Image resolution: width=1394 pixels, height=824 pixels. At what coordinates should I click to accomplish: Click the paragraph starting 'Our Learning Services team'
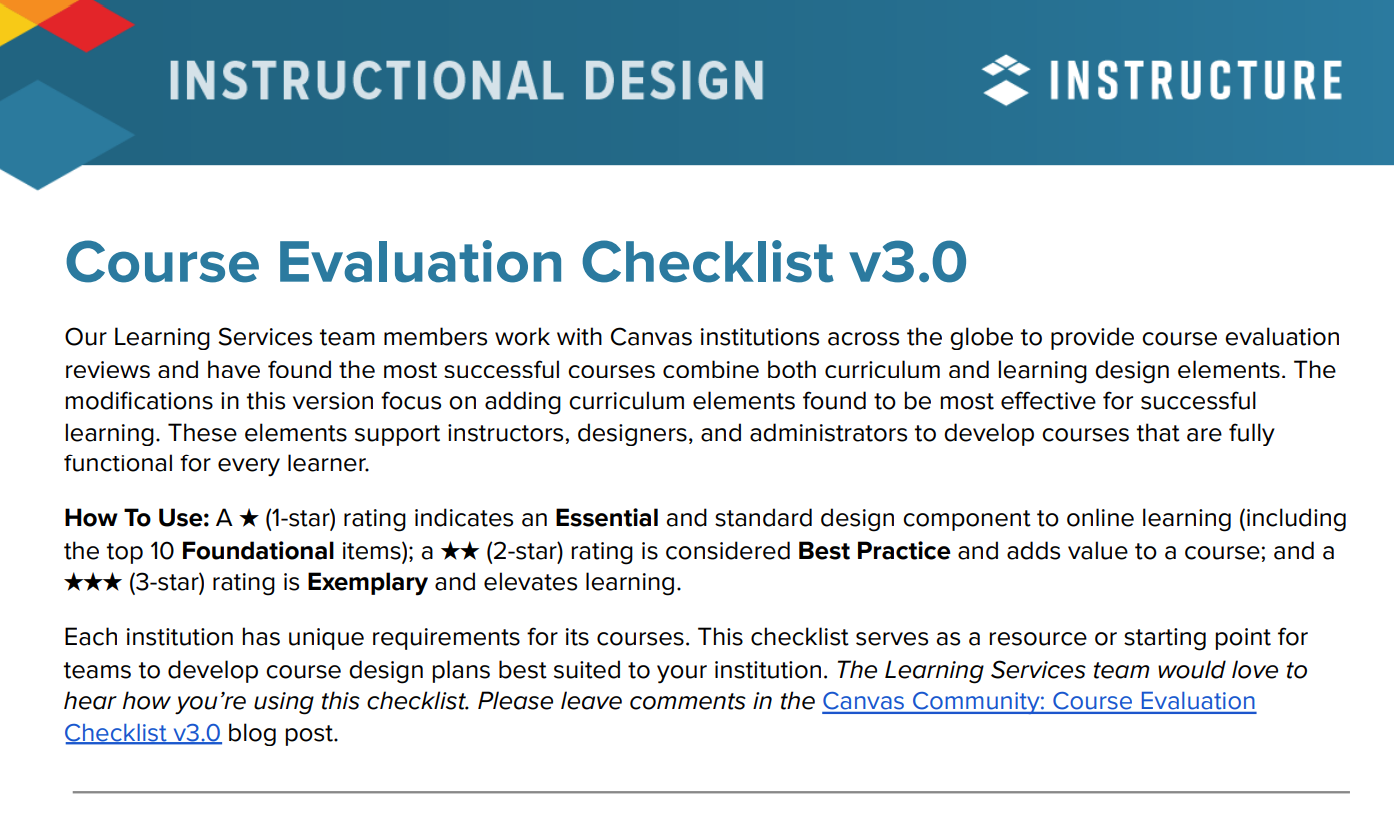702,401
